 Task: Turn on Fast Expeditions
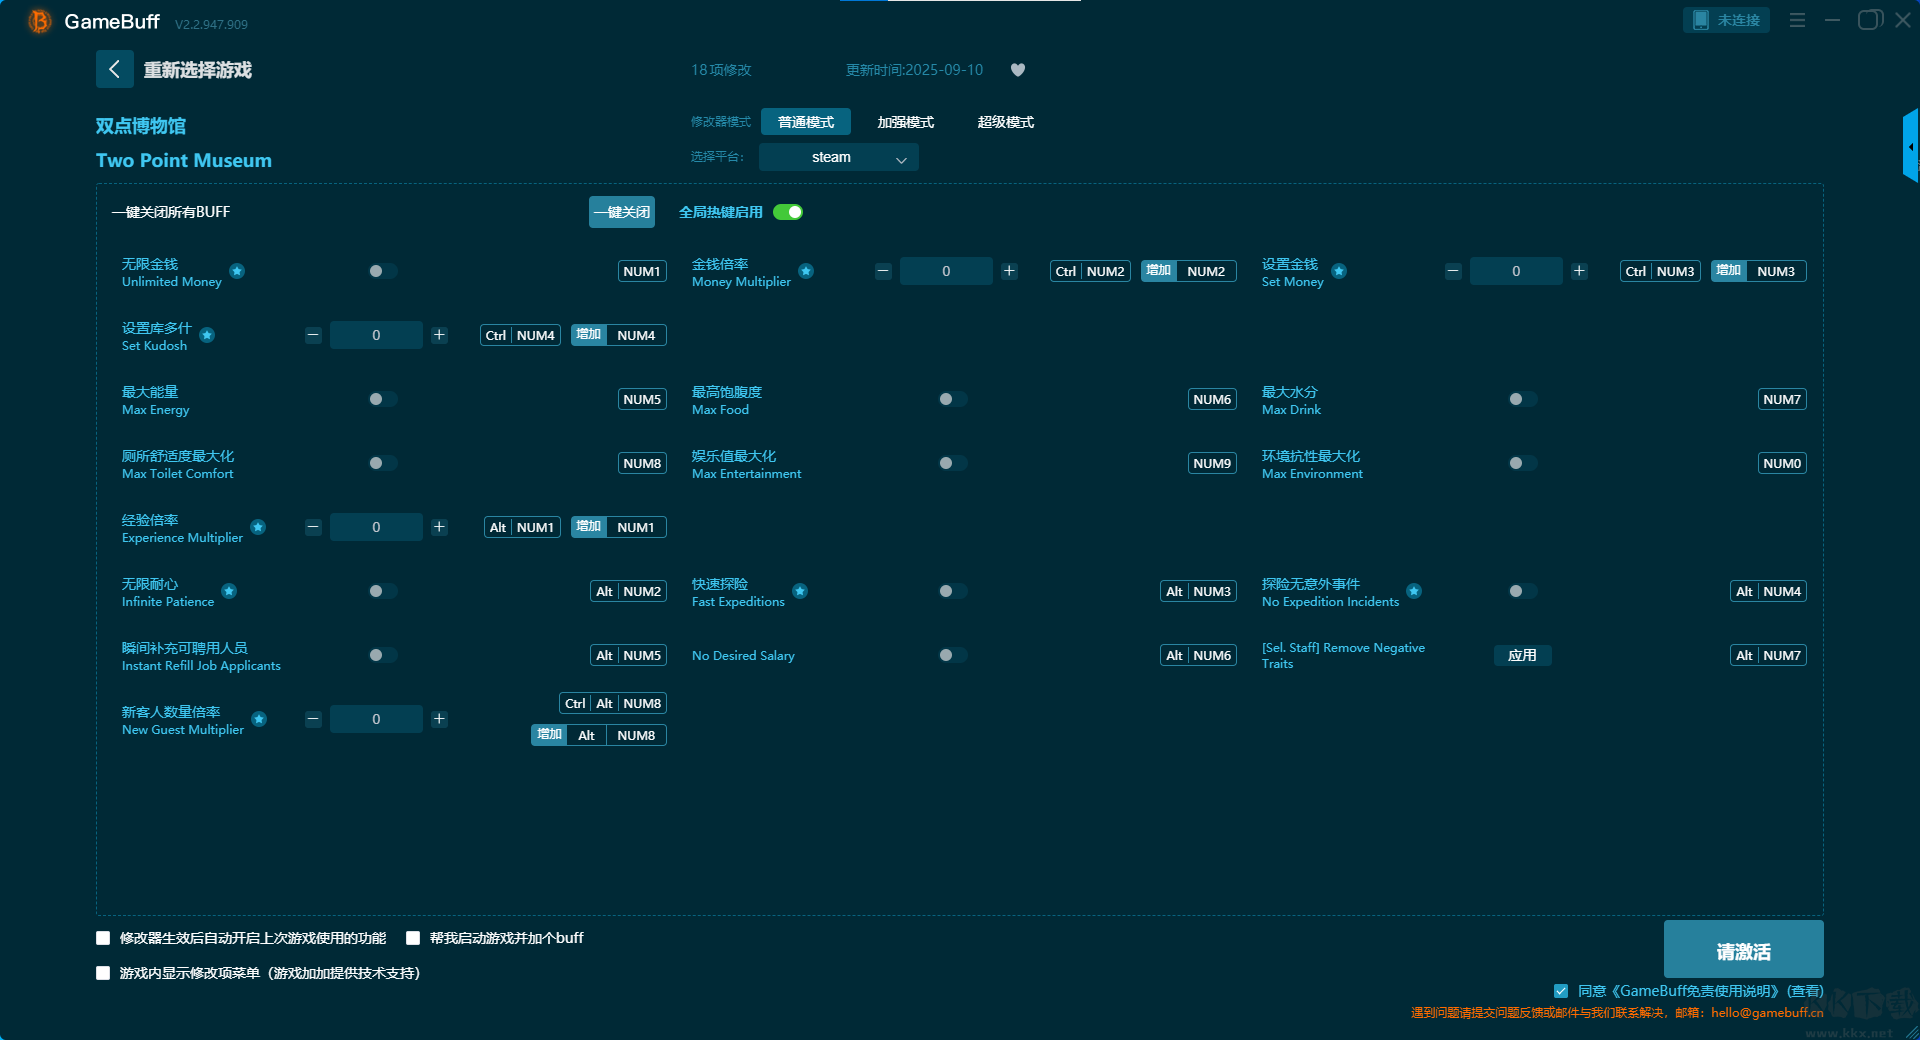coord(952,591)
